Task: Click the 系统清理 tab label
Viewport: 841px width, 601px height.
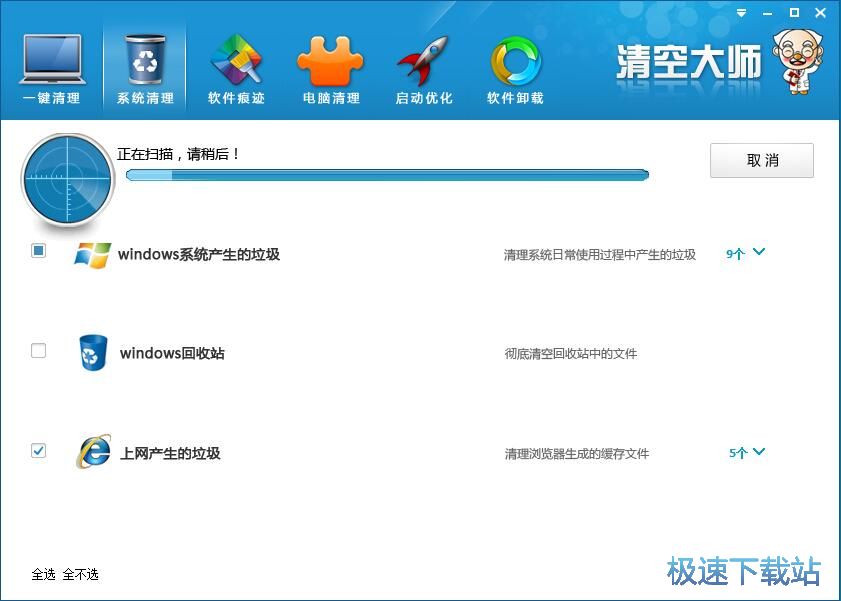Action: [144, 98]
